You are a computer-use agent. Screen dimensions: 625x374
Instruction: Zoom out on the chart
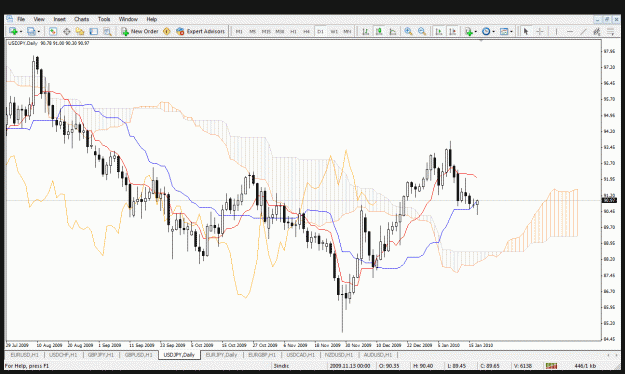pyautogui.click(x=422, y=31)
